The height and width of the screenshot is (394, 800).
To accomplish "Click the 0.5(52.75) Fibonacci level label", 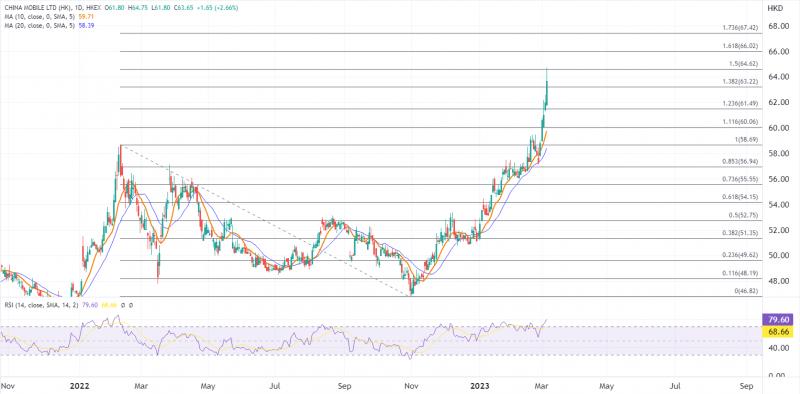I will (742, 215).
